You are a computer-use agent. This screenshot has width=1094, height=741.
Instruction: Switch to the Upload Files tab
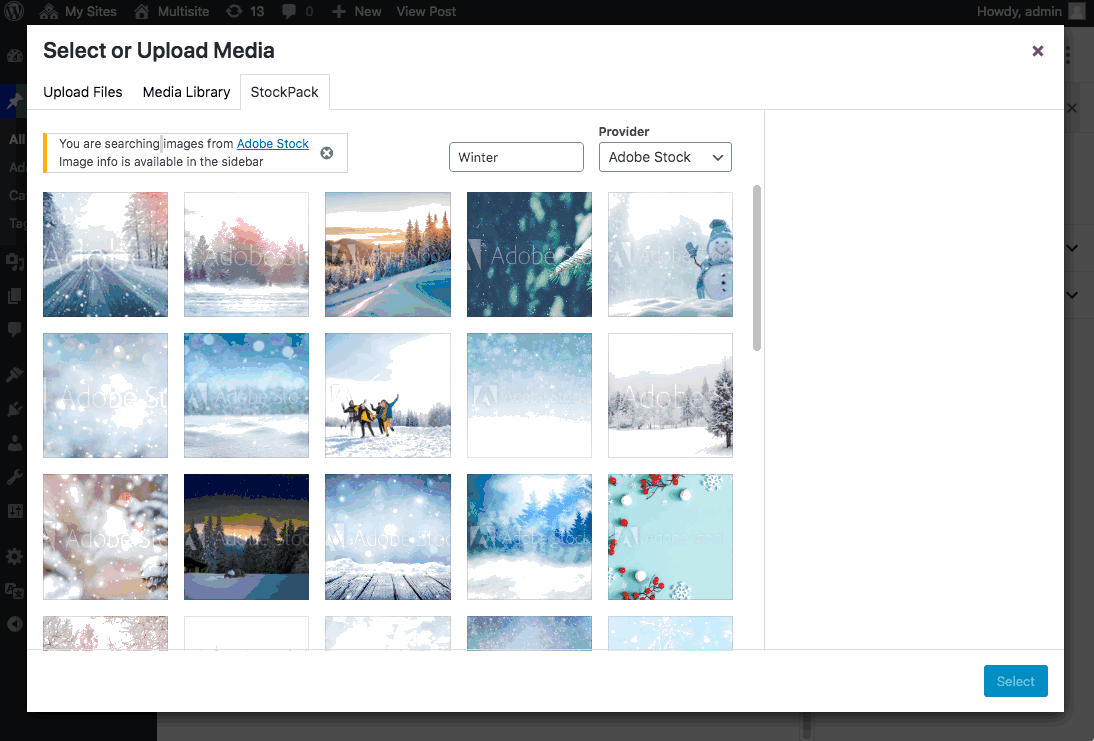[x=83, y=92]
